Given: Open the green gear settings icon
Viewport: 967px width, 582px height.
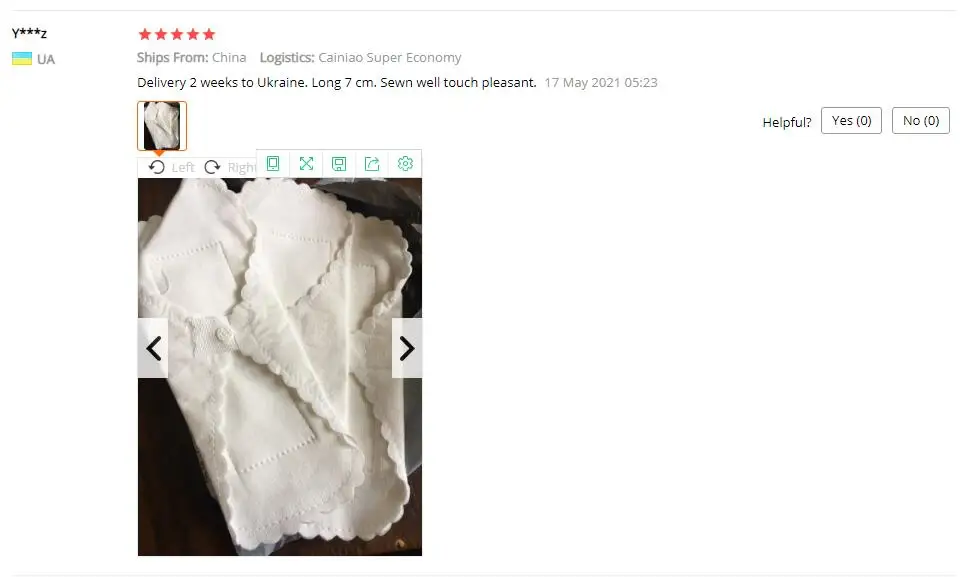Looking at the screenshot, I should 405,163.
